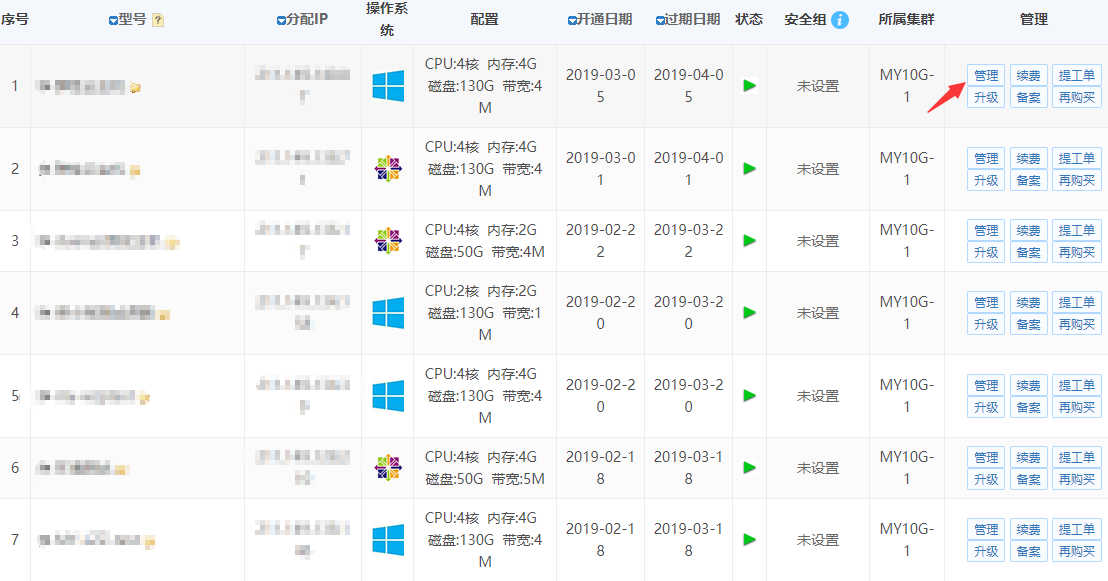The height and width of the screenshot is (581, 1108).
Task: Open the 分配IP column sort dropdown
Action: click(281, 21)
